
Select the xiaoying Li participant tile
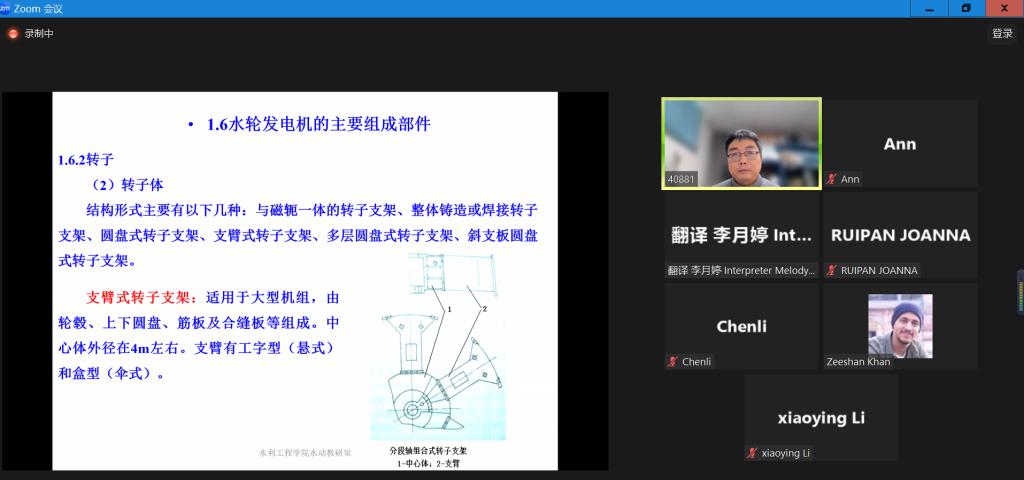click(820, 417)
